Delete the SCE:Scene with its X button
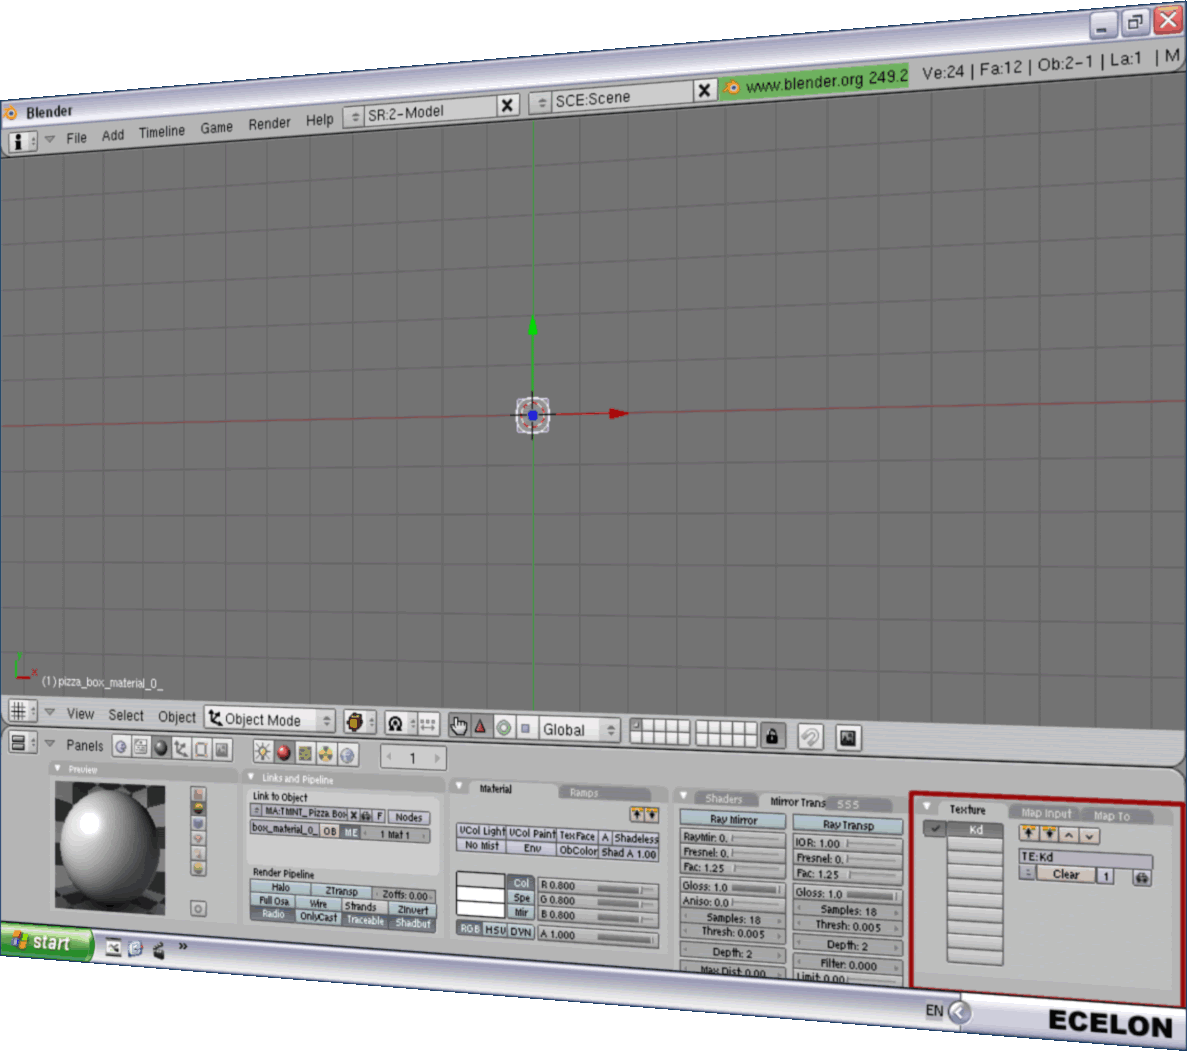The height and width of the screenshot is (1051, 1187). (704, 90)
